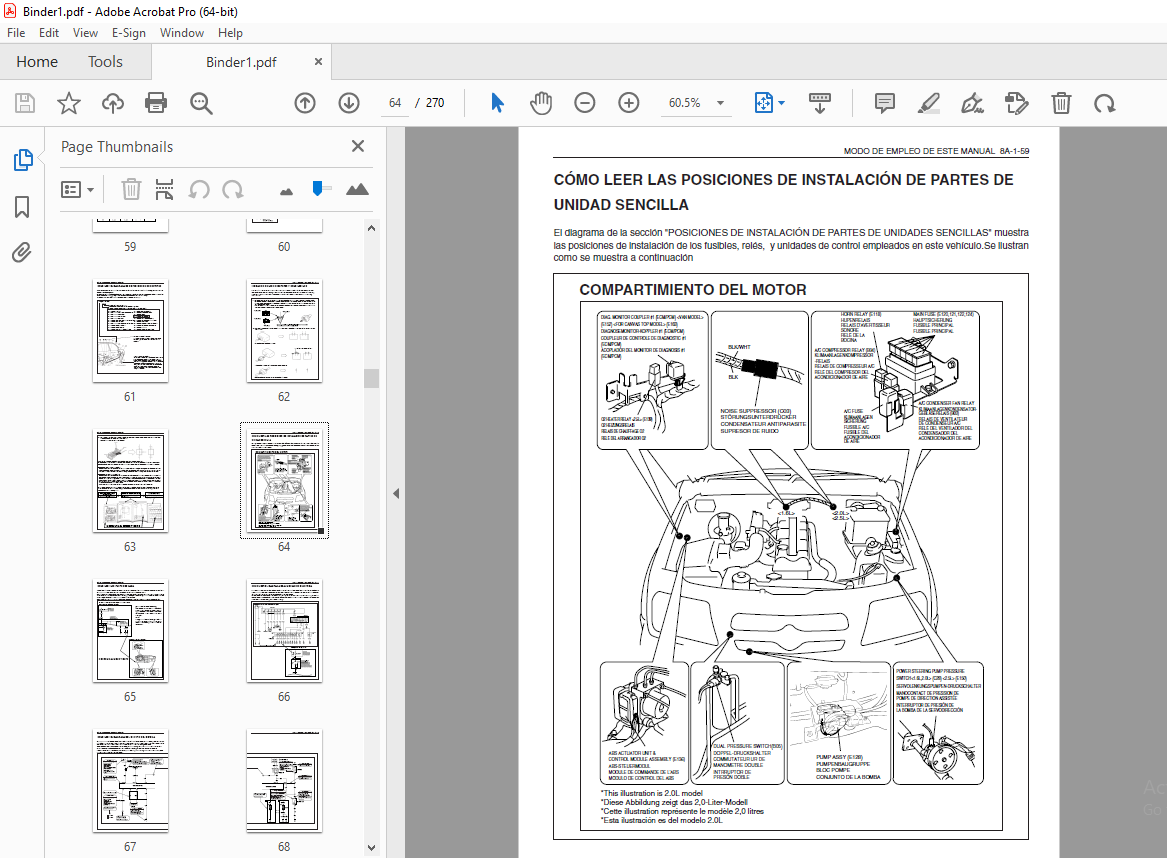Zoom in with the plus button
The width and height of the screenshot is (1167, 858).
click(x=629, y=103)
